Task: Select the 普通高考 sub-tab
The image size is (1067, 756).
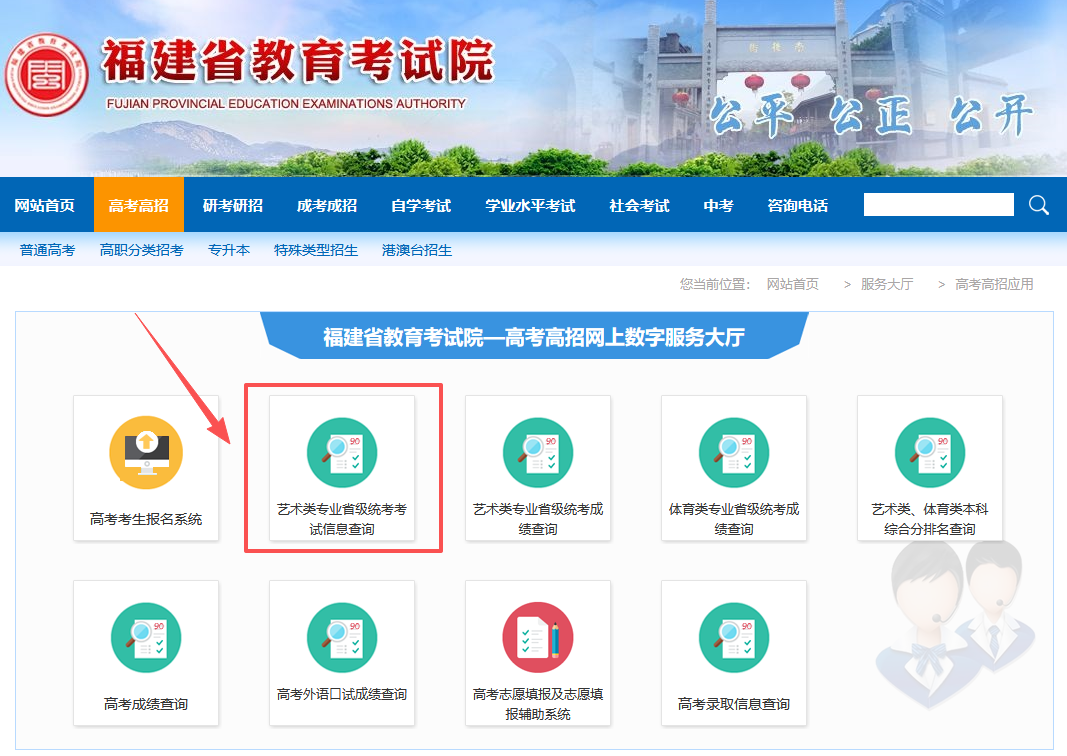Action: coord(46,250)
